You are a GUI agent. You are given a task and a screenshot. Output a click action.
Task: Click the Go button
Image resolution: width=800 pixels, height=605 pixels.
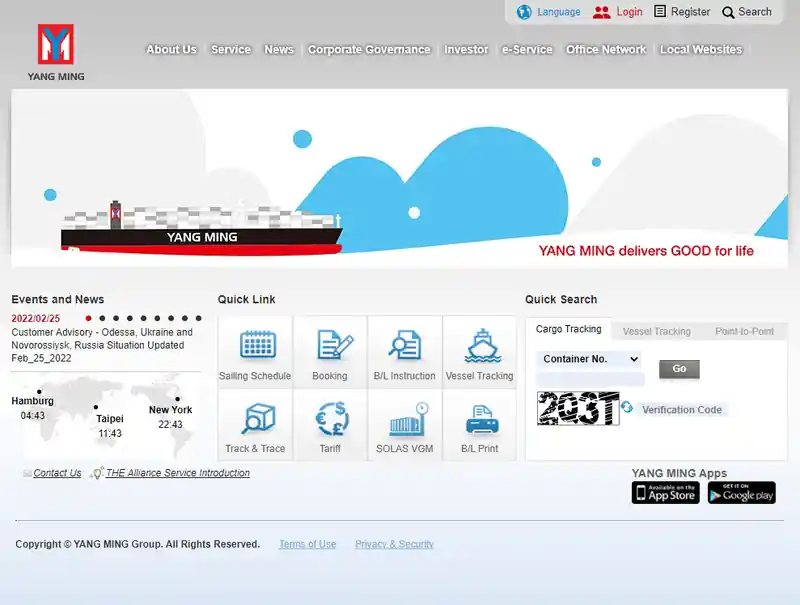[x=679, y=369]
